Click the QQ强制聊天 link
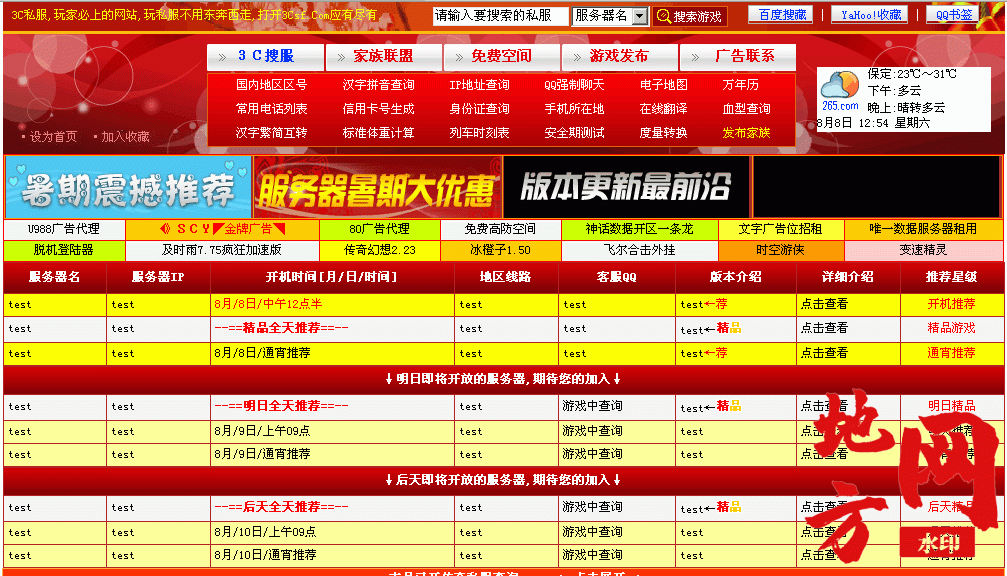 [x=574, y=85]
